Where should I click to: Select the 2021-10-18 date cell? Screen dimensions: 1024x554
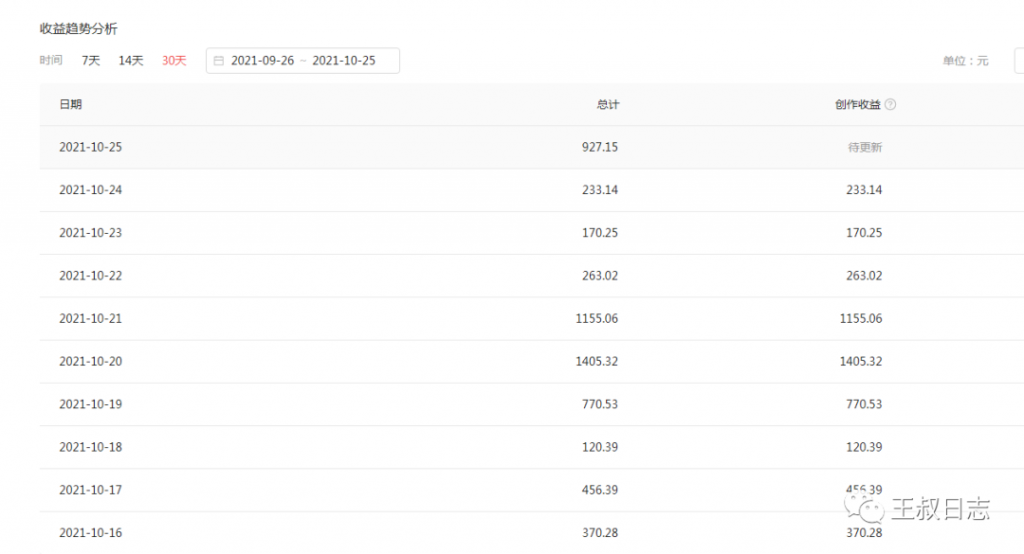point(91,448)
